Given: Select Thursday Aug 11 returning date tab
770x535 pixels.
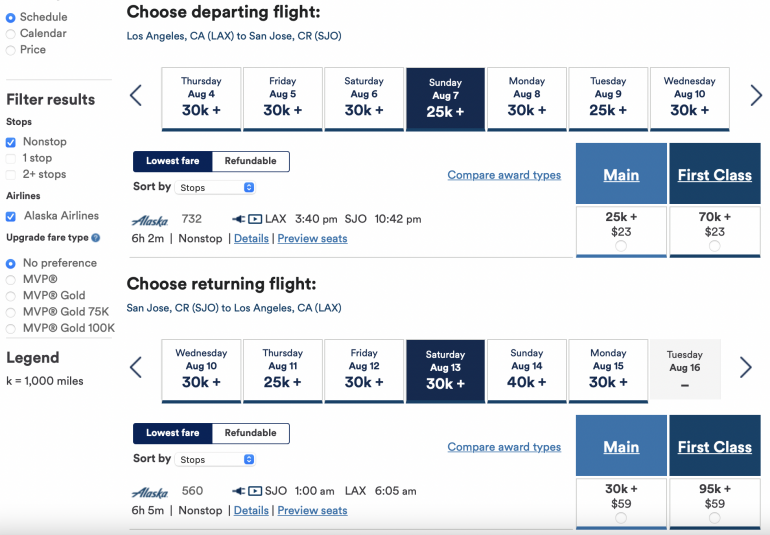Looking at the screenshot, I should (x=282, y=370).
